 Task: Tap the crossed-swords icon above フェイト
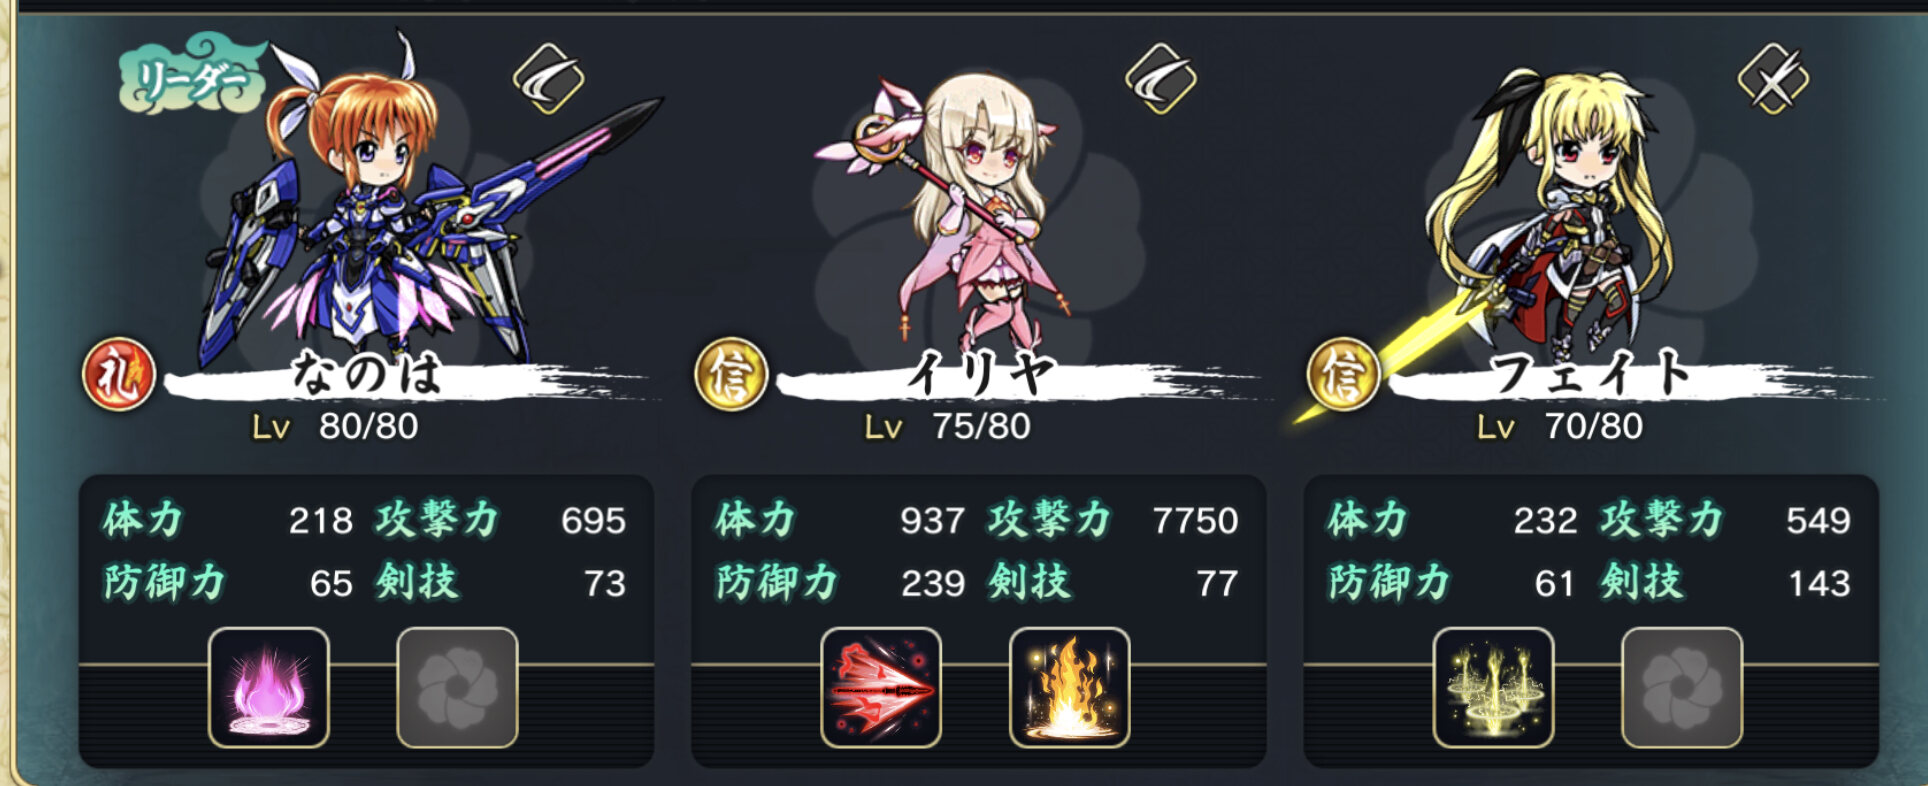coord(1773,78)
